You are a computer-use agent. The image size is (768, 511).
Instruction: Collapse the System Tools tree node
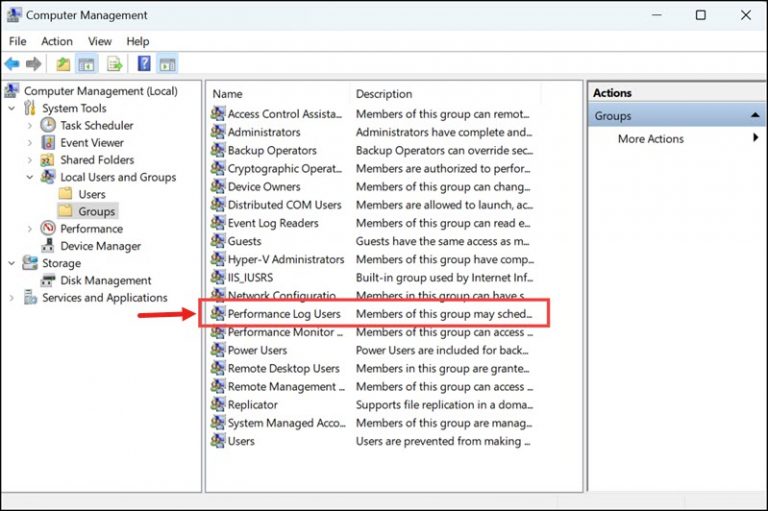coord(12,108)
